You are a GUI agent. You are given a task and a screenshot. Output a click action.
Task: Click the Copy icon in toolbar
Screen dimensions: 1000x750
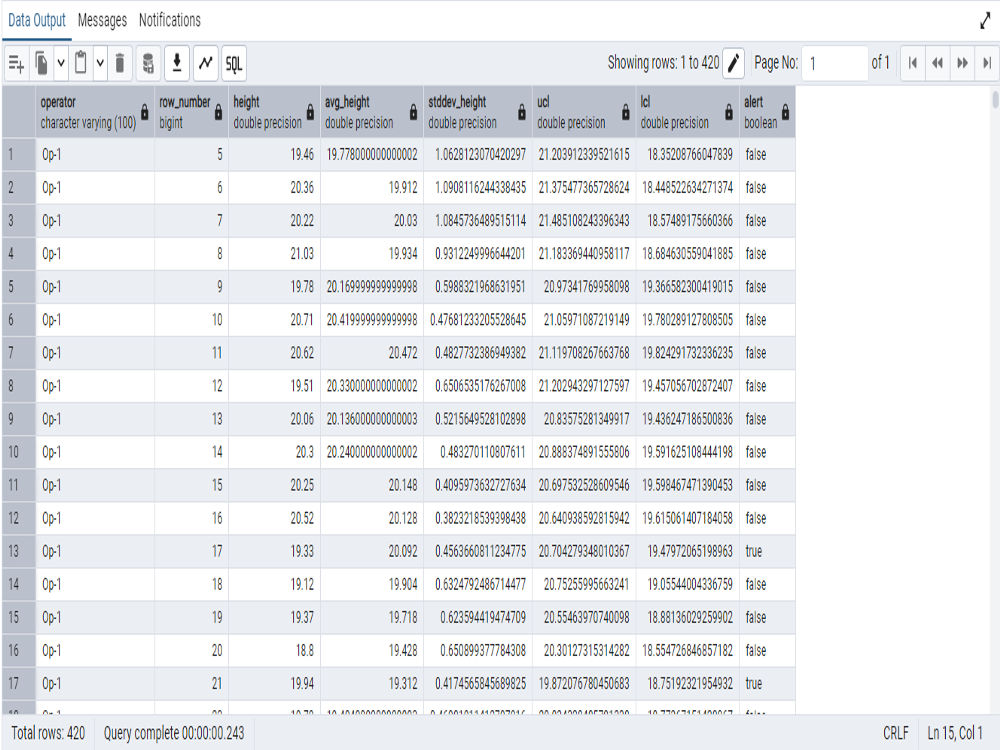click(41, 63)
